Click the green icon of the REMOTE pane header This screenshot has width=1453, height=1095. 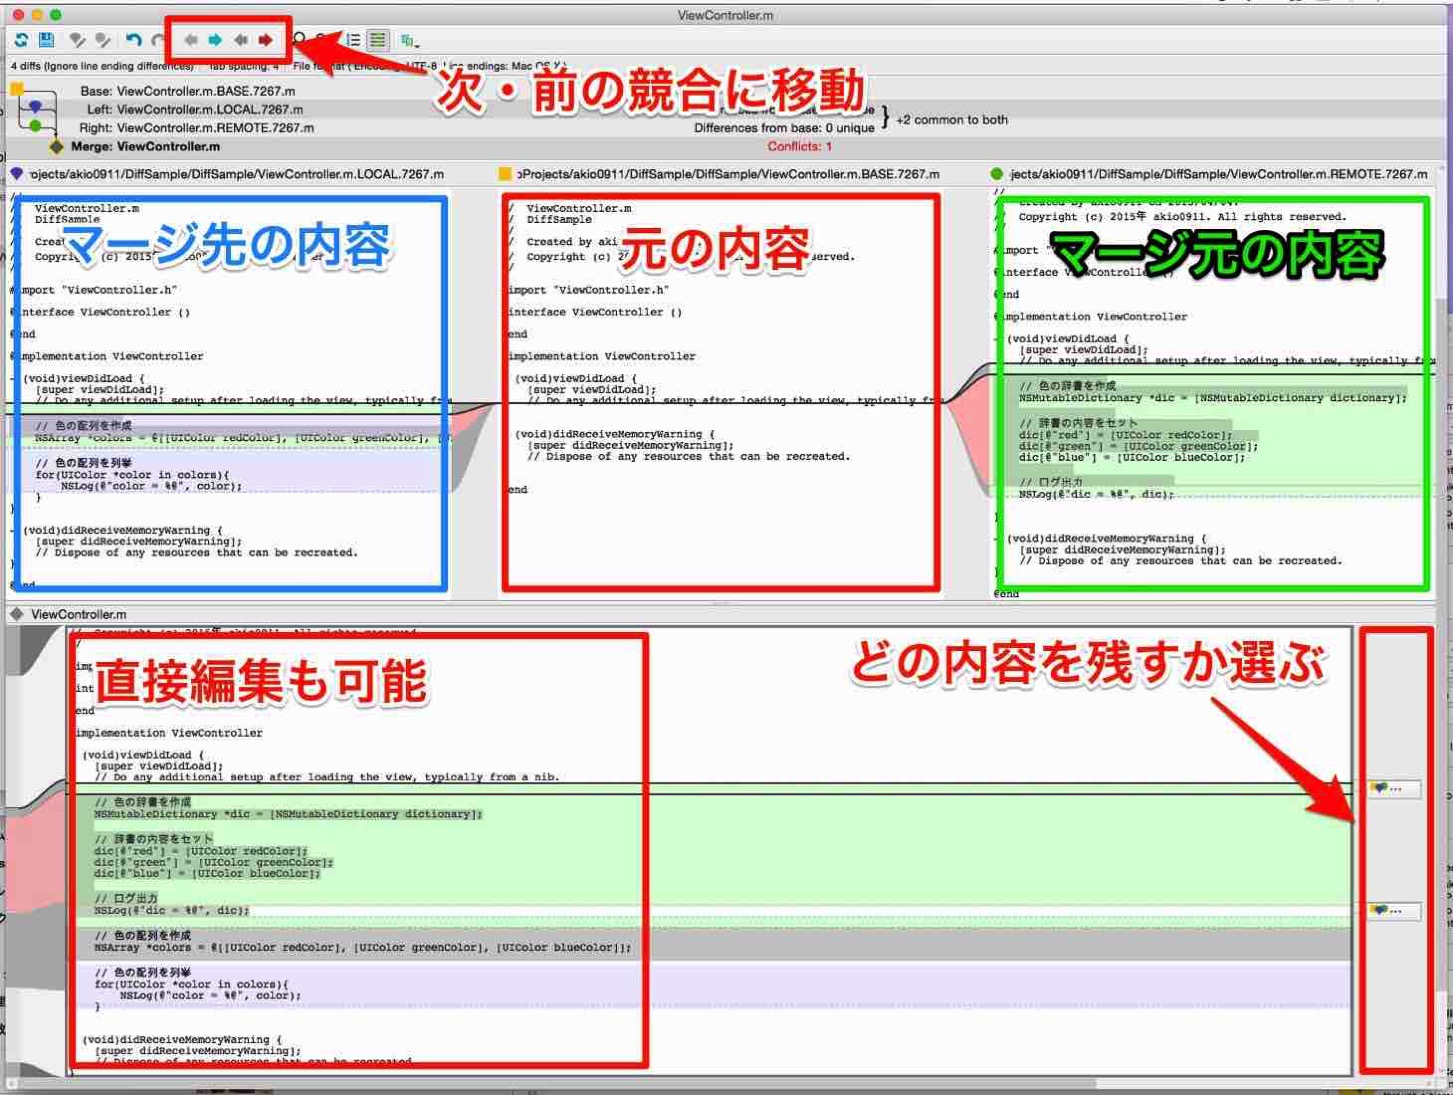[996, 174]
